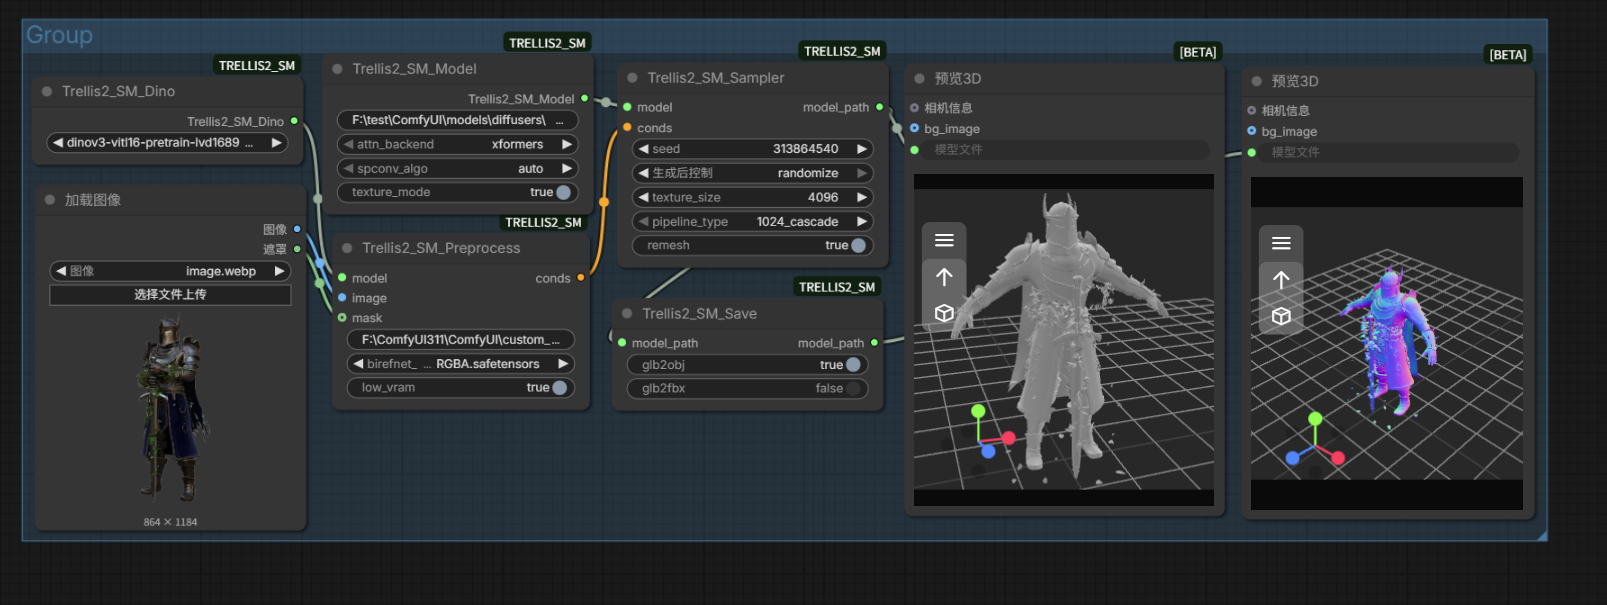
Task: Click upload arrow icon in gray 3D preview
Action: click(944, 277)
